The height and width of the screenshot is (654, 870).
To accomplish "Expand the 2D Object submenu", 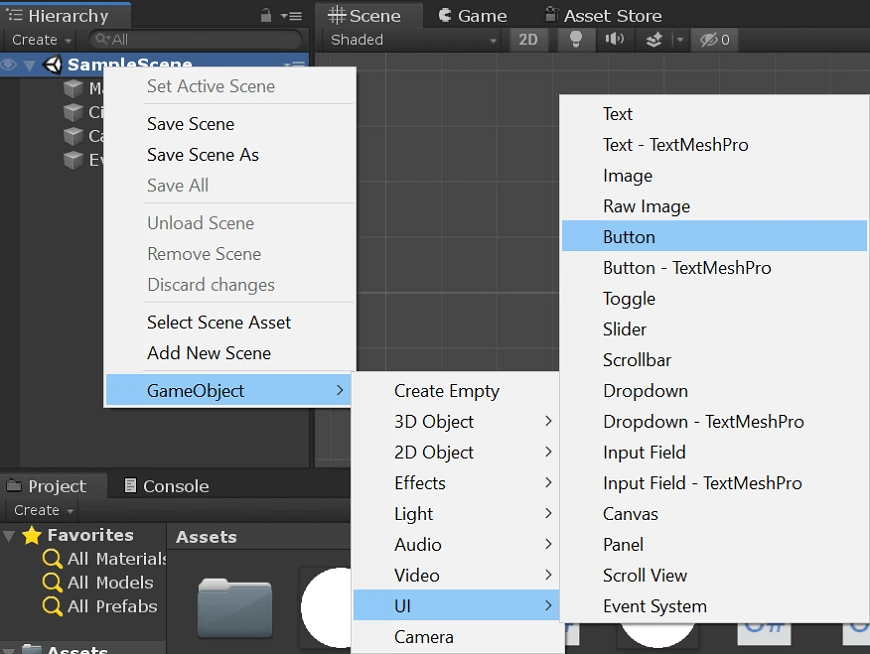I will coord(456,453).
